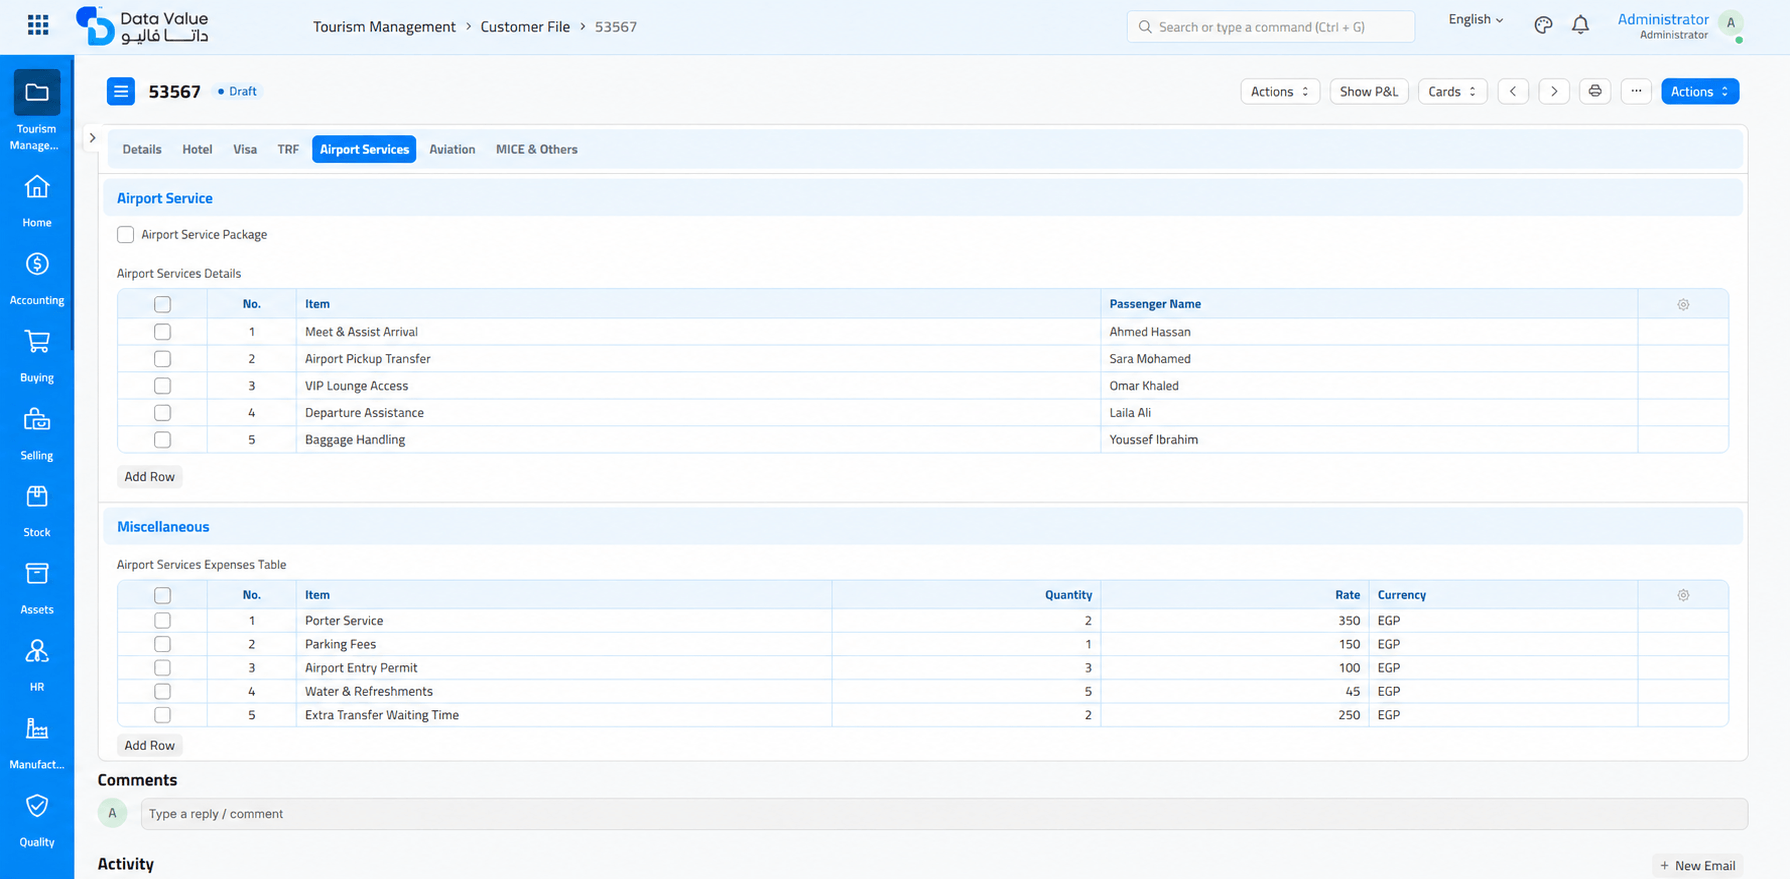The width and height of the screenshot is (1790, 879).
Task: Click the Data Value logo
Action: click(142, 26)
